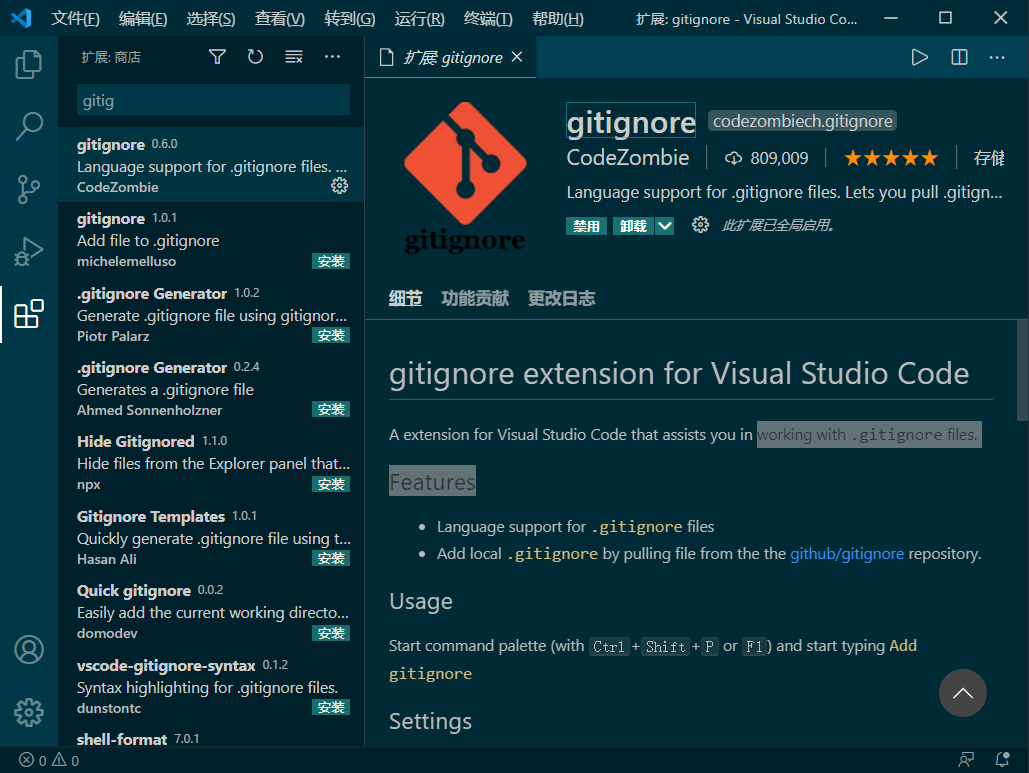Install gitignore by michelemelluso
The height and width of the screenshot is (773, 1029).
point(331,261)
